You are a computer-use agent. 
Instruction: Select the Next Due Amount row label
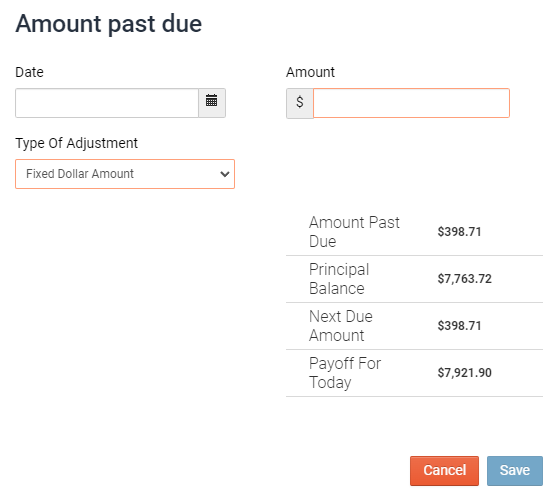[x=341, y=326]
